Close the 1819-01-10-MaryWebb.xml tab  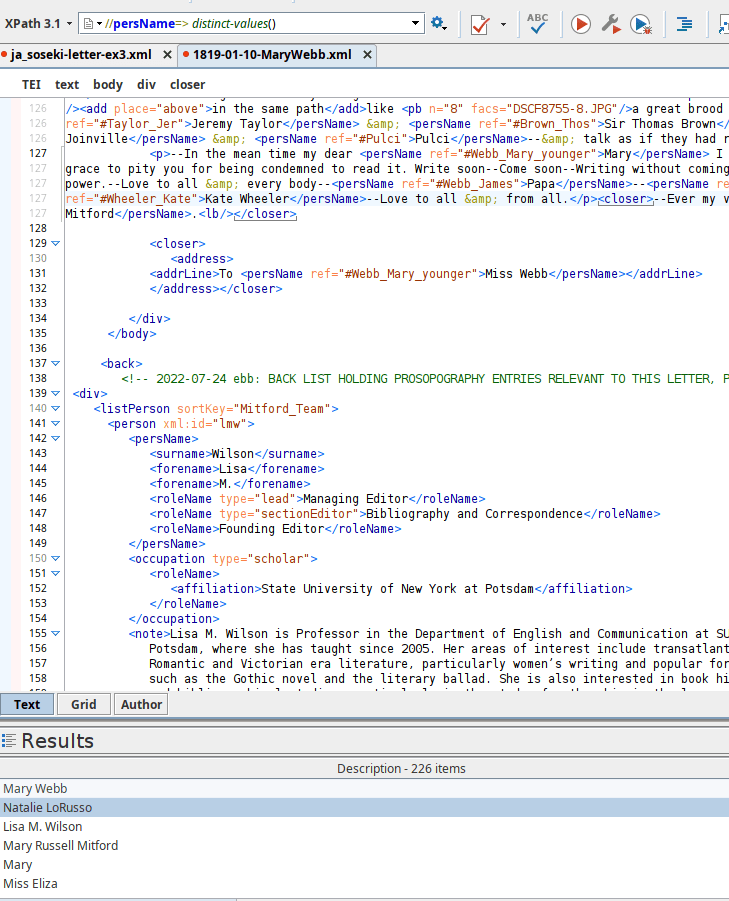point(367,55)
